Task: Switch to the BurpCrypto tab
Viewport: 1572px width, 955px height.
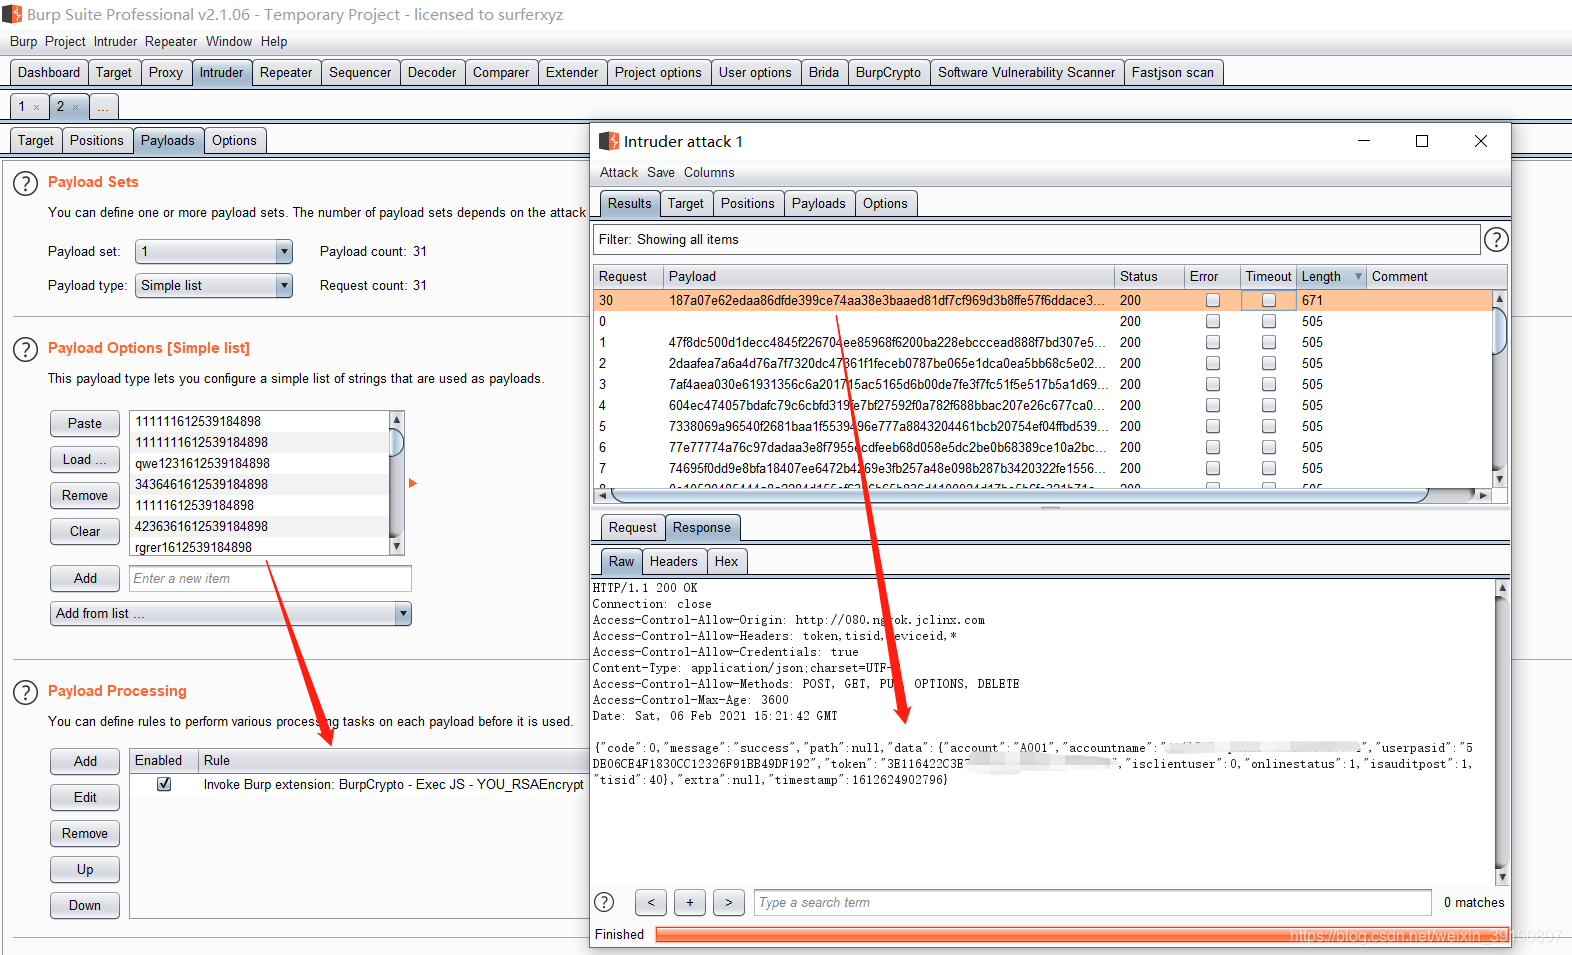Action: click(888, 72)
